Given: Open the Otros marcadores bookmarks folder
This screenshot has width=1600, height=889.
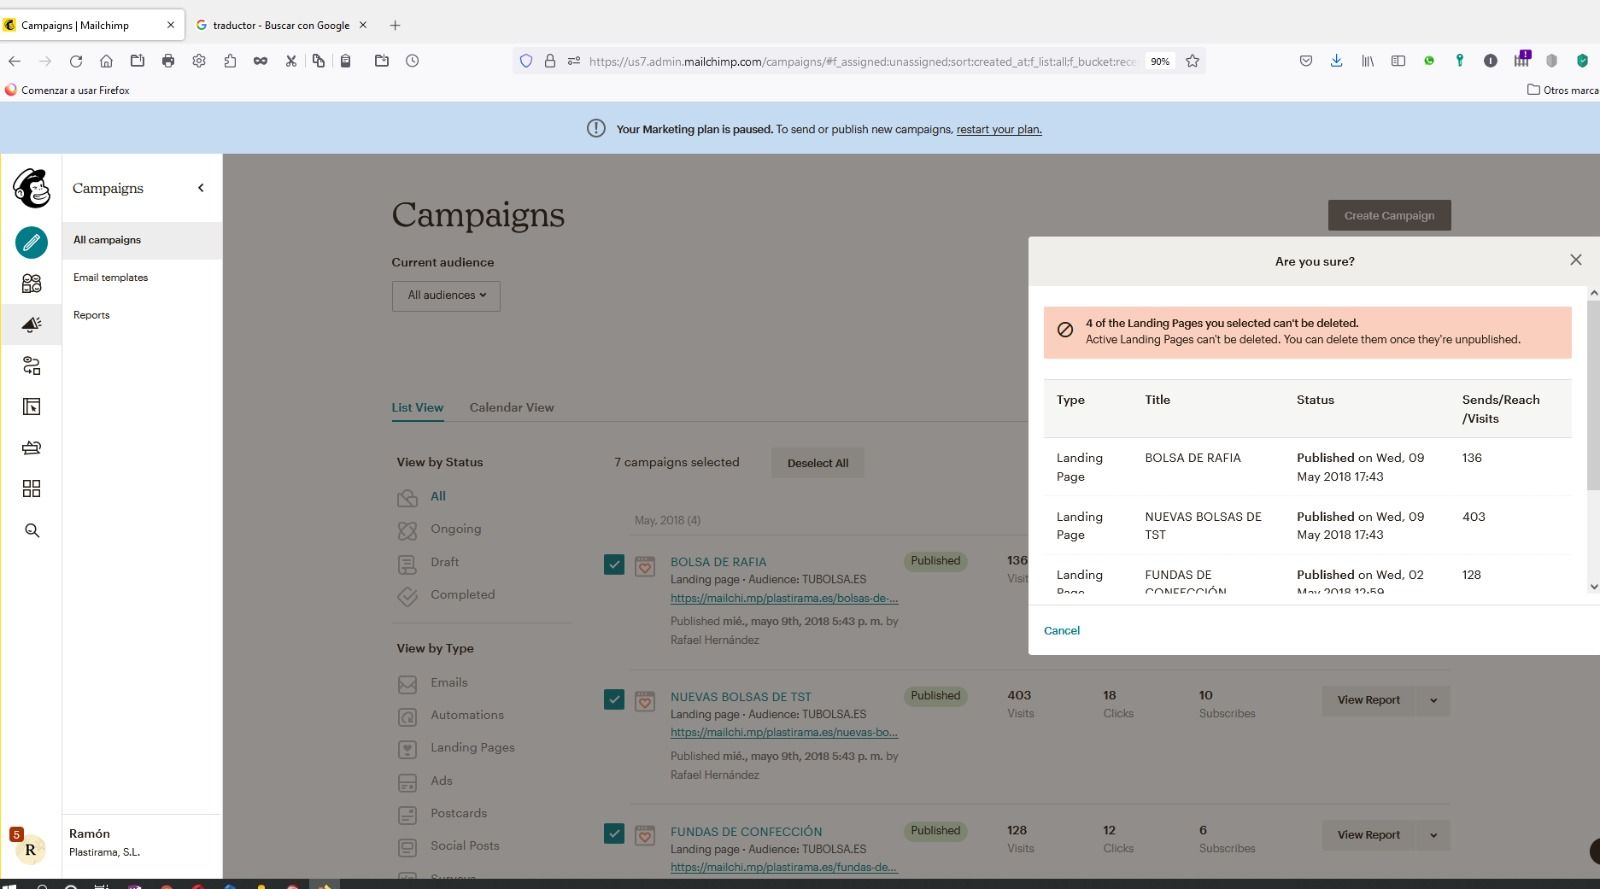Looking at the screenshot, I should 1562,90.
